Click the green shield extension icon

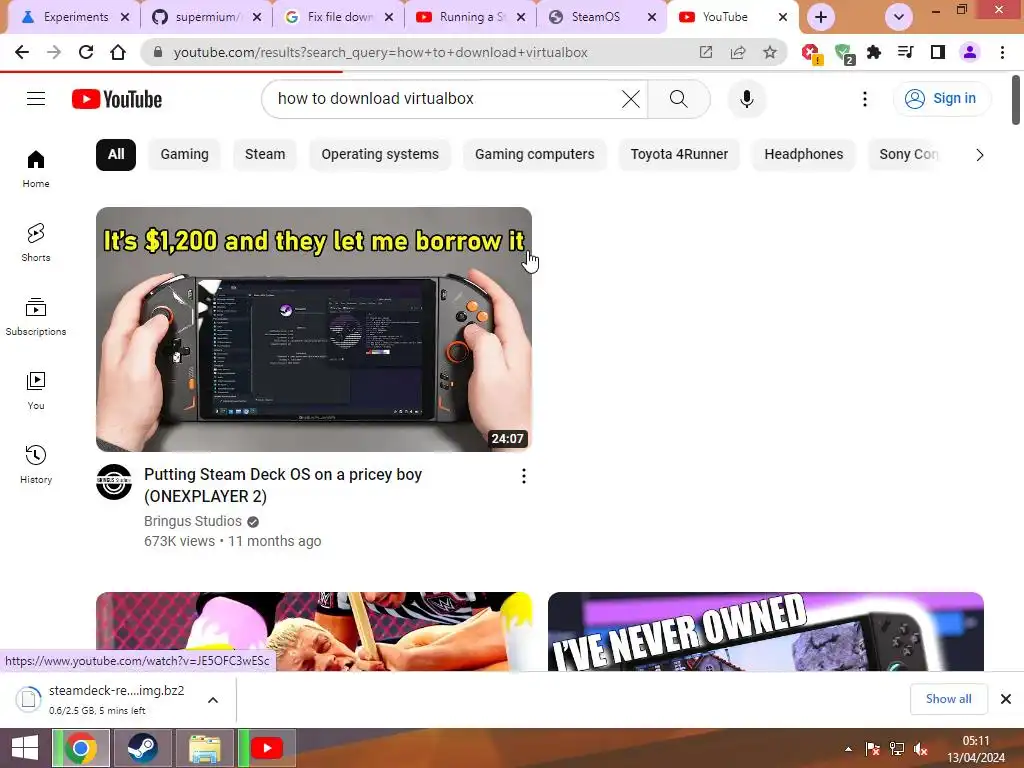point(844,54)
